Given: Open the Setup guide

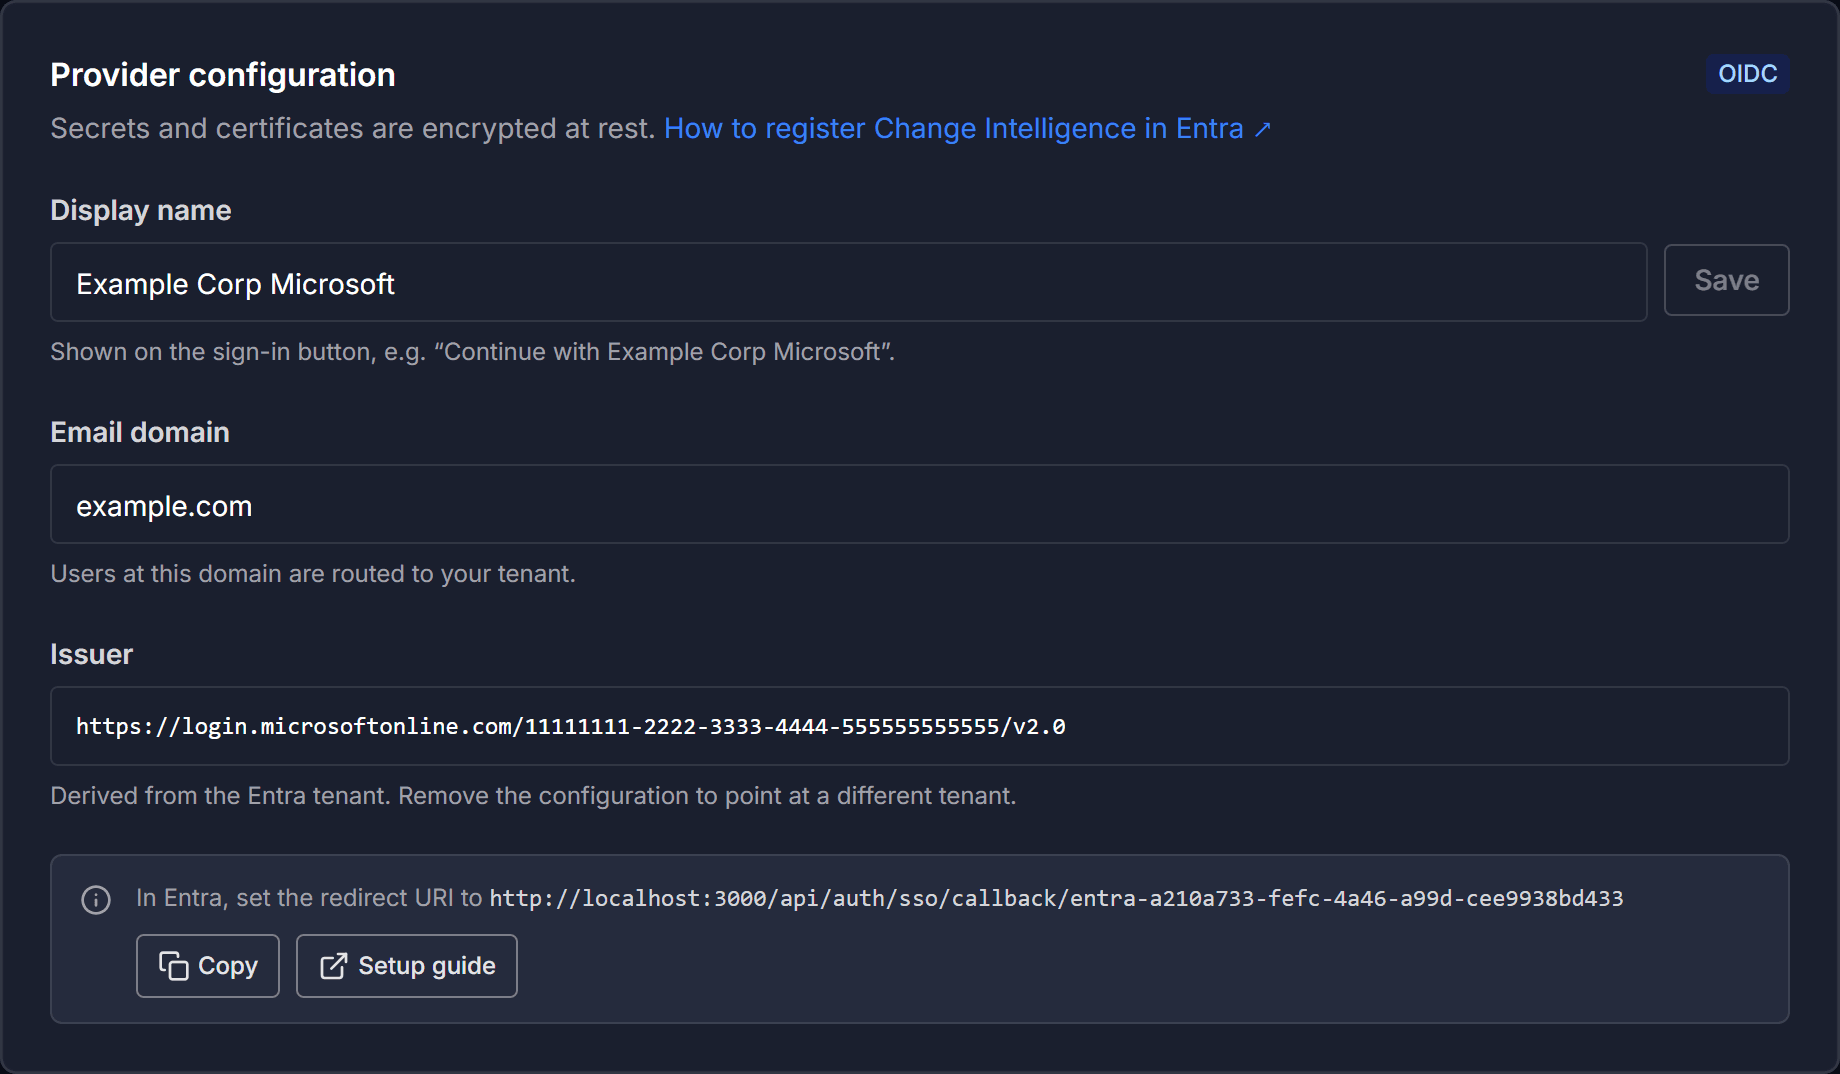Looking at the screenshot, I should pos(407,966).
